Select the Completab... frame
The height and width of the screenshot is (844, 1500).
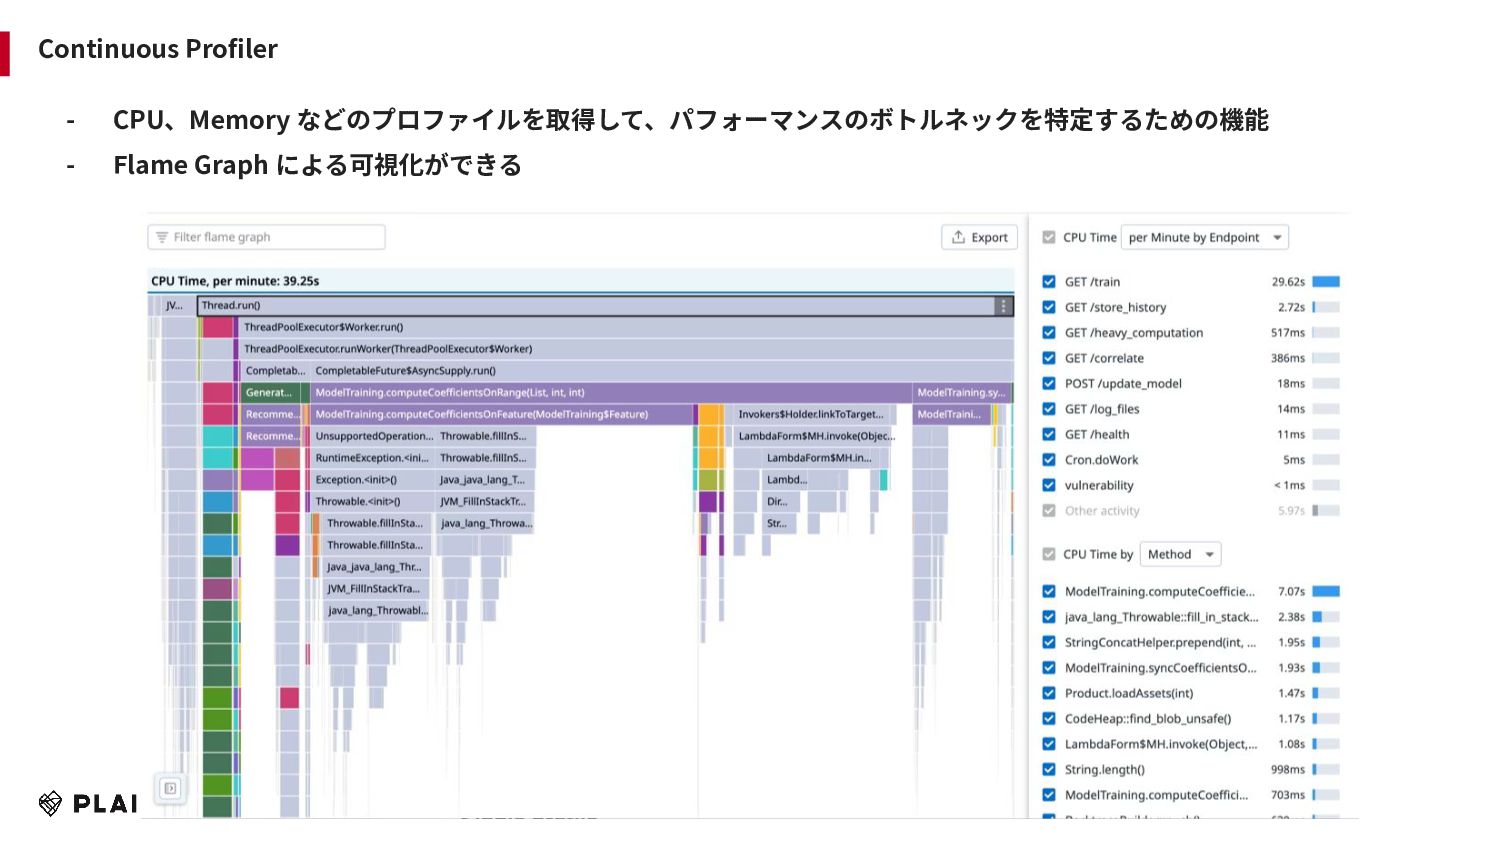click(x=275, y=371)
